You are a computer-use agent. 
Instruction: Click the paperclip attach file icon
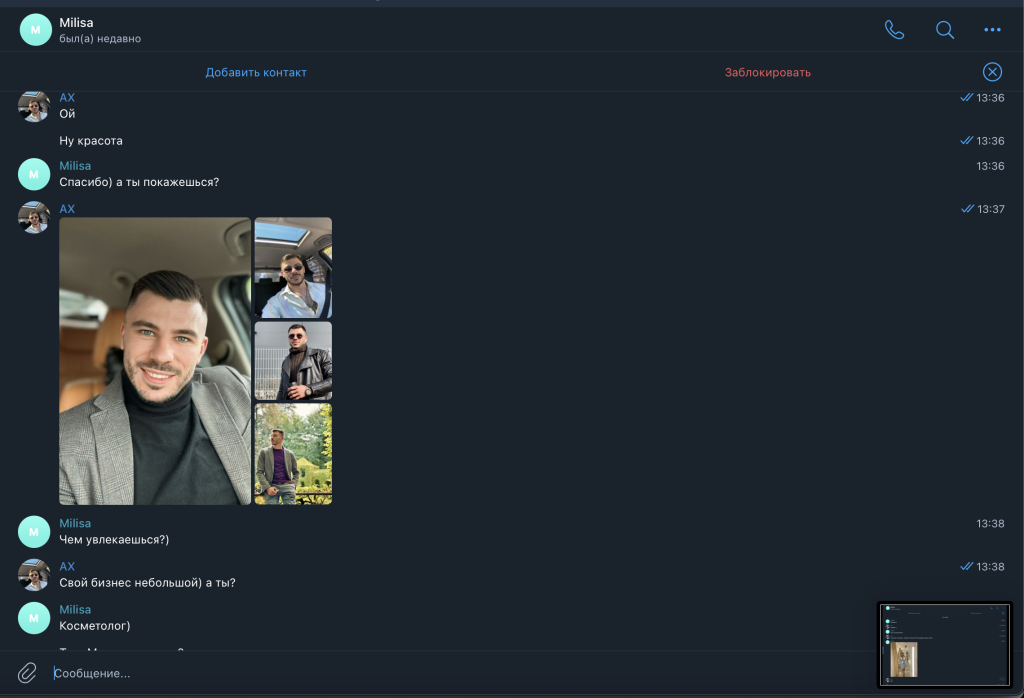[x=28, y=673]
